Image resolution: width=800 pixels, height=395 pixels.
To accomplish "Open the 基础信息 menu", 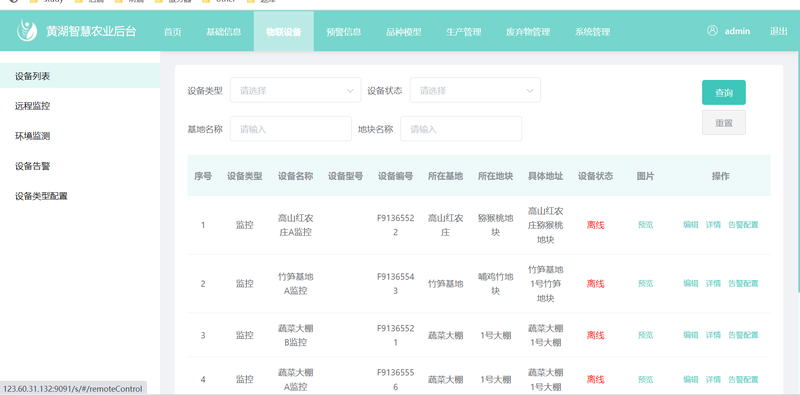I will pyautogui.click(x=223, y=32).
